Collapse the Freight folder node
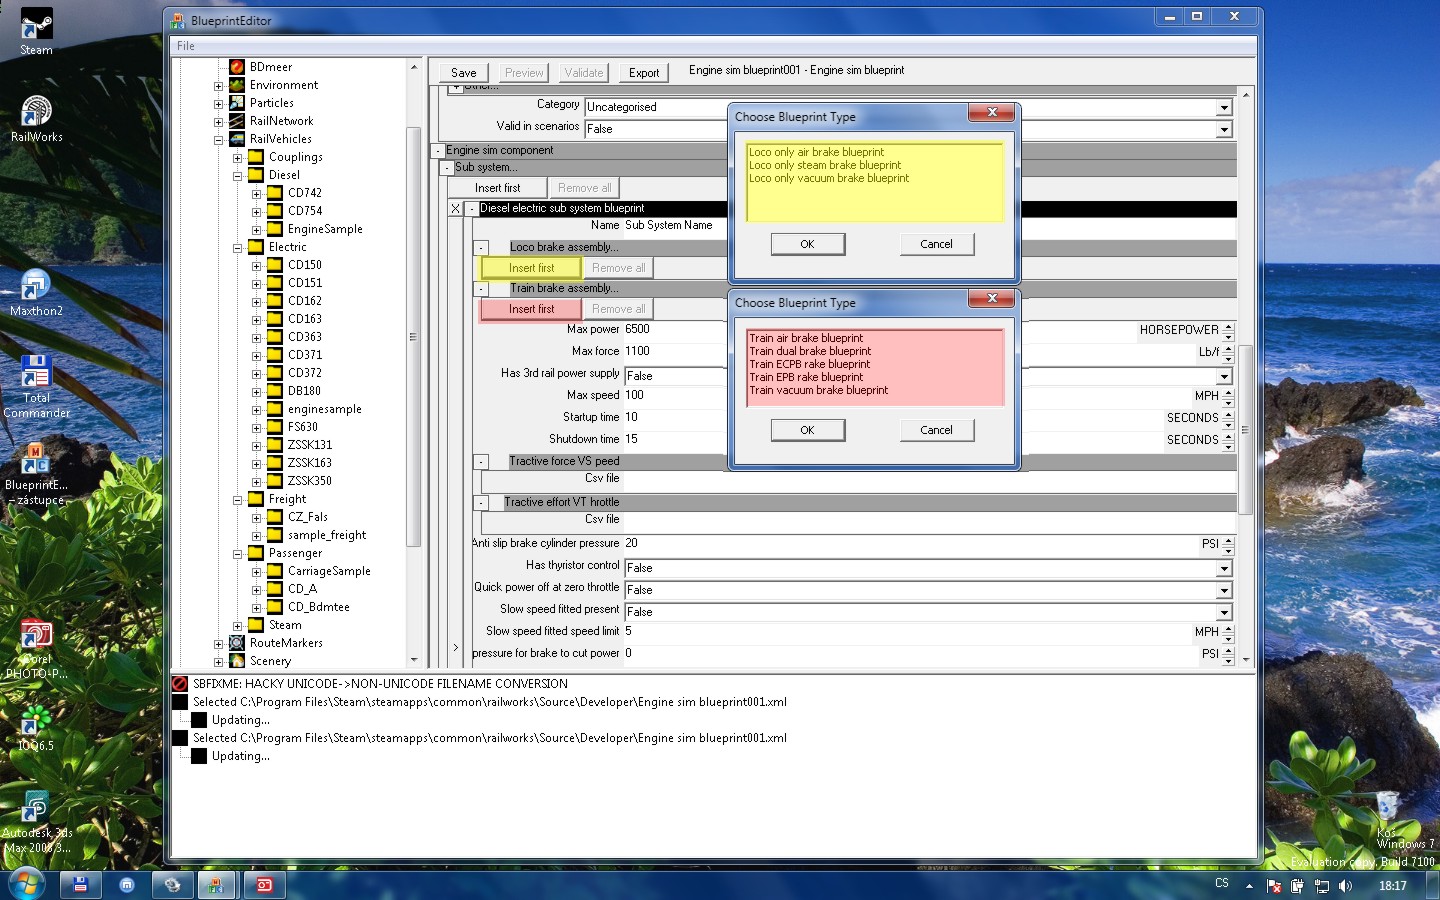 pyautogui.click(x=238, y=500)
